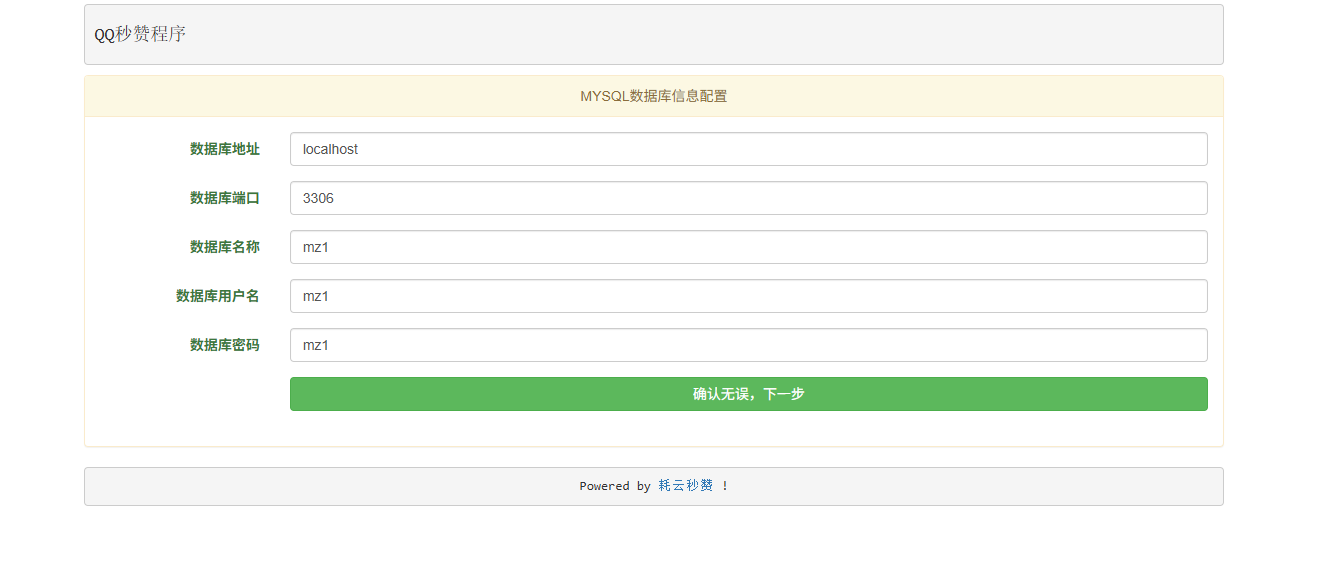Click the MYSQL数据库信息配置 panel heading
This screenshot has width=1340, height=566.
tap(653, 97)
